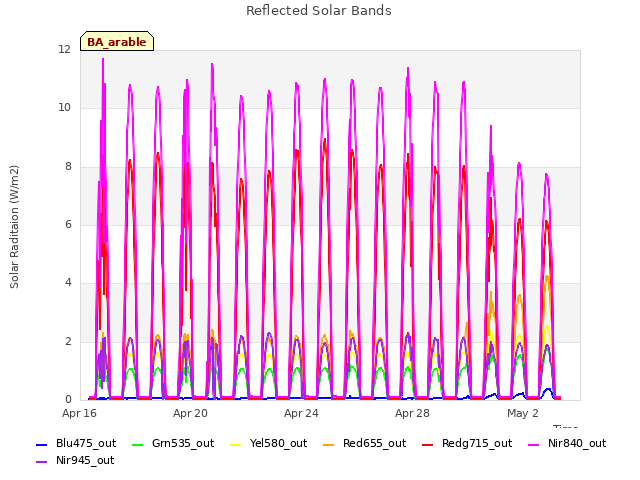Toggle the Grn535_out legend entry
This screenshot has height=480, width=640.
[x=173, y=443]
